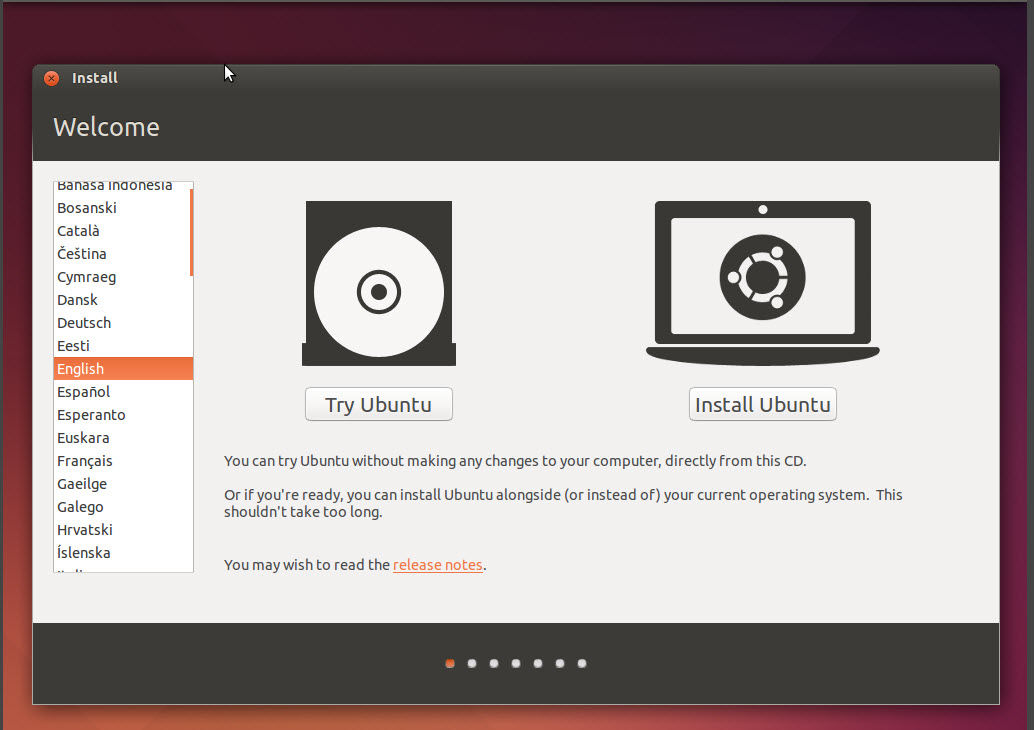Select Español language
This screenshot has height=730, width=1034.
(x=123, y=392)
